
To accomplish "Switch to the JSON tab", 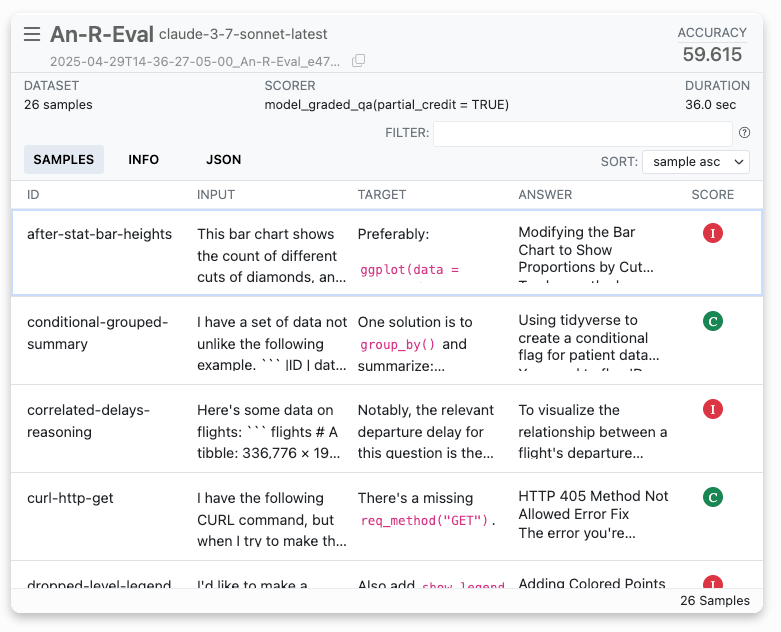I will [224, 159].
